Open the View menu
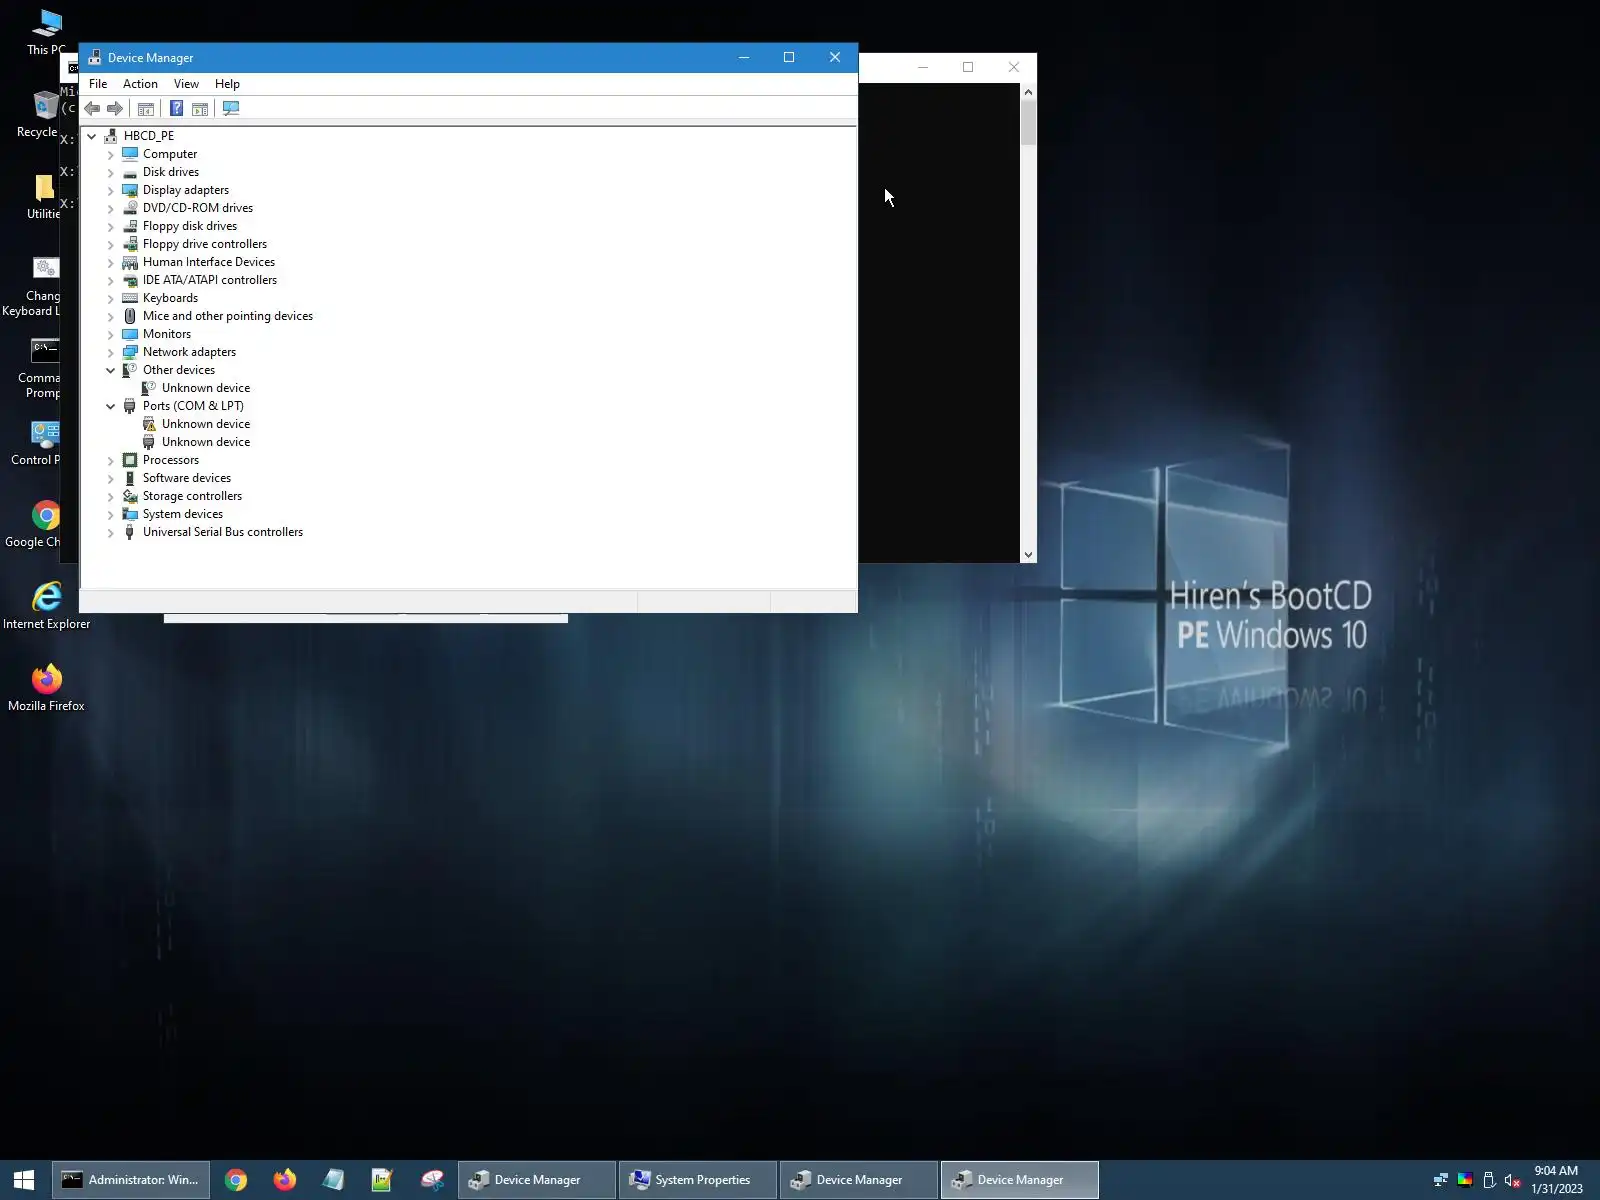 pos(186,84)
